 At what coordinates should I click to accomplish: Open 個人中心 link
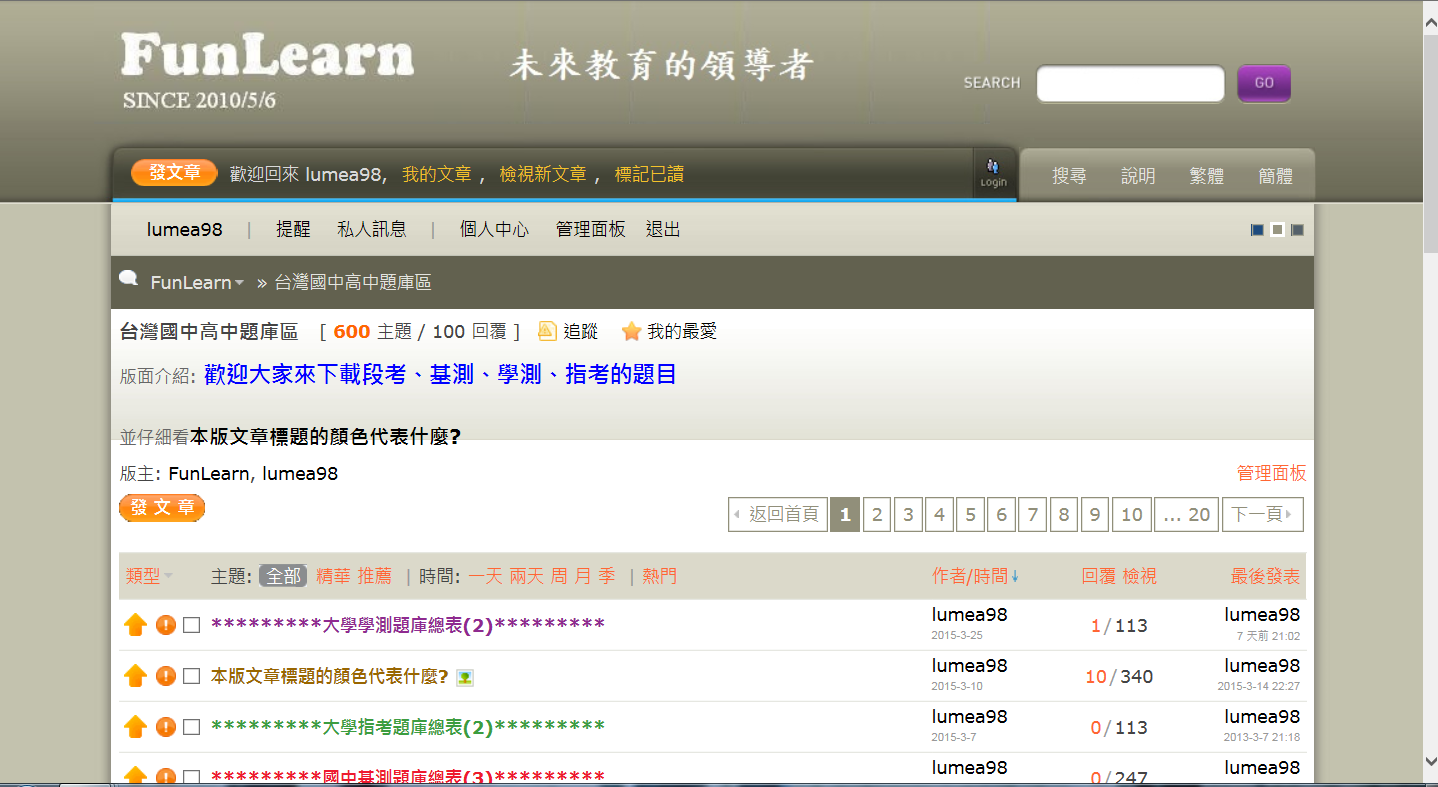click(494, 229)
